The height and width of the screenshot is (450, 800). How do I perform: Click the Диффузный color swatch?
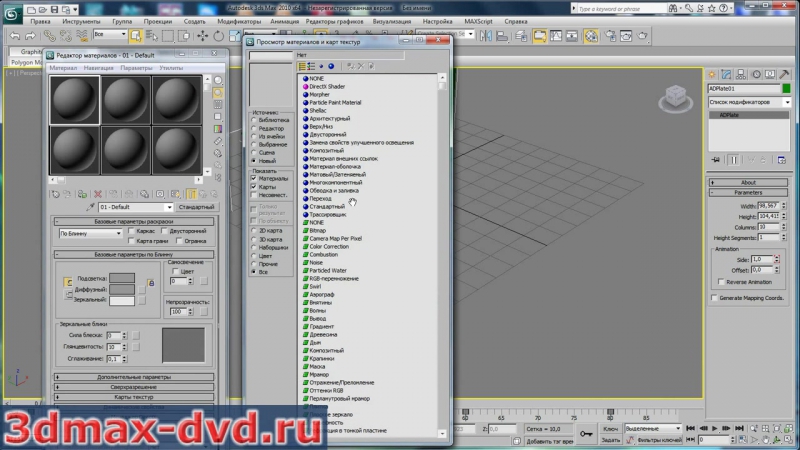pos(122,289)
